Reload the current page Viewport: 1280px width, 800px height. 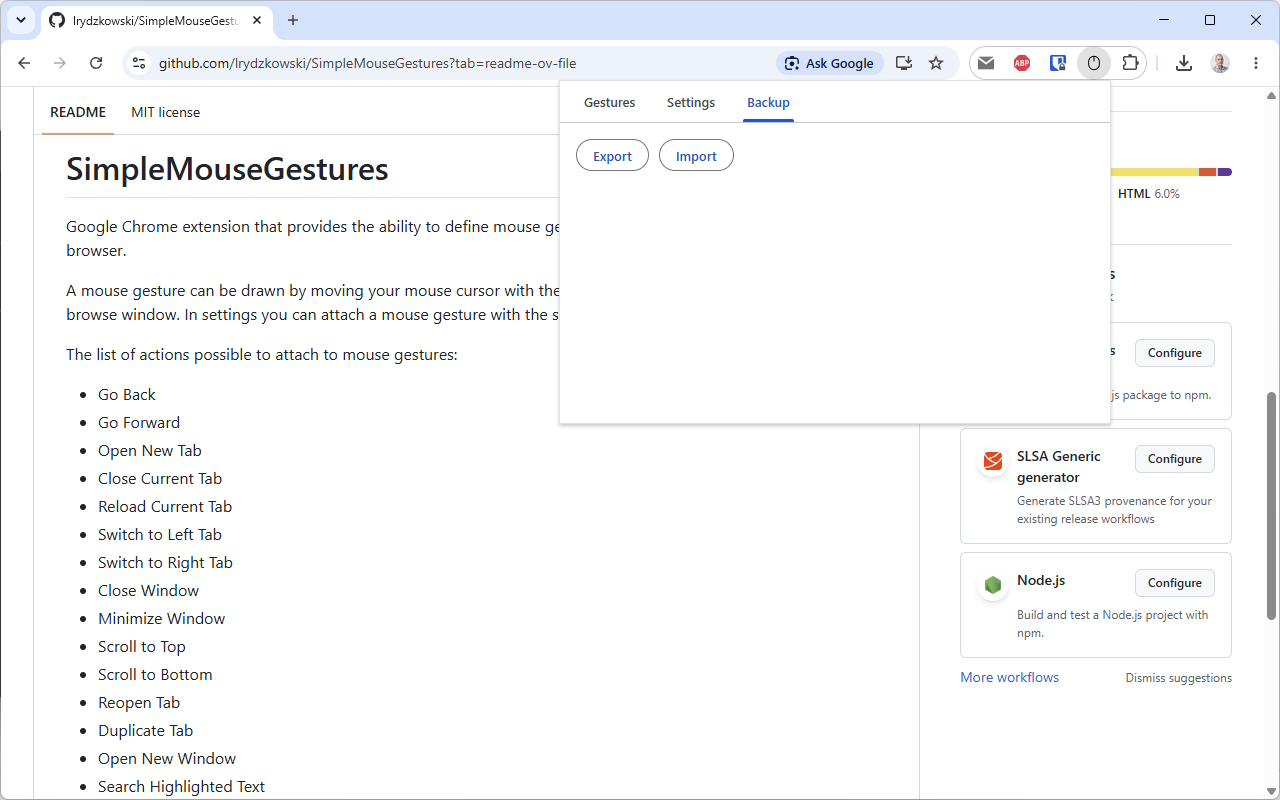pyautogui.click(x=96, y=63)
